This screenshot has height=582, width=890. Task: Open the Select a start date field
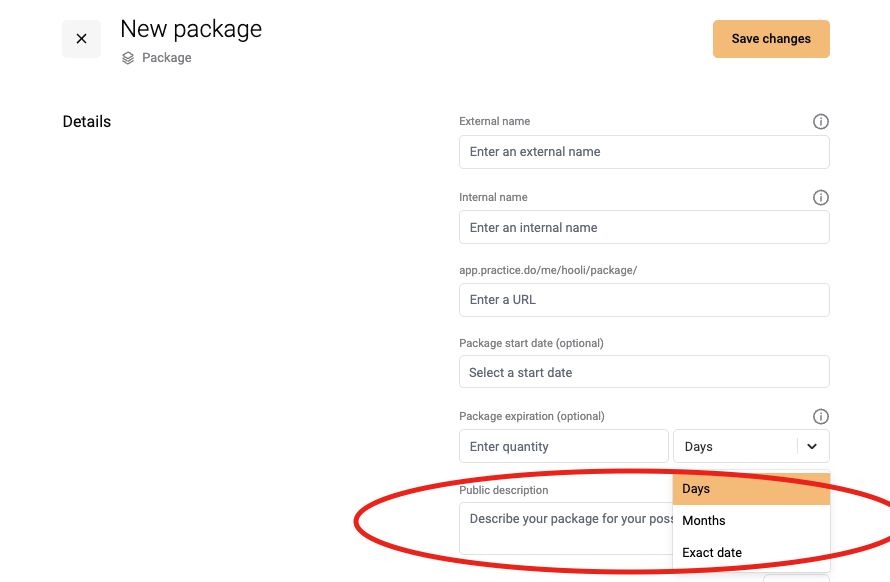[x=644, y=372]
